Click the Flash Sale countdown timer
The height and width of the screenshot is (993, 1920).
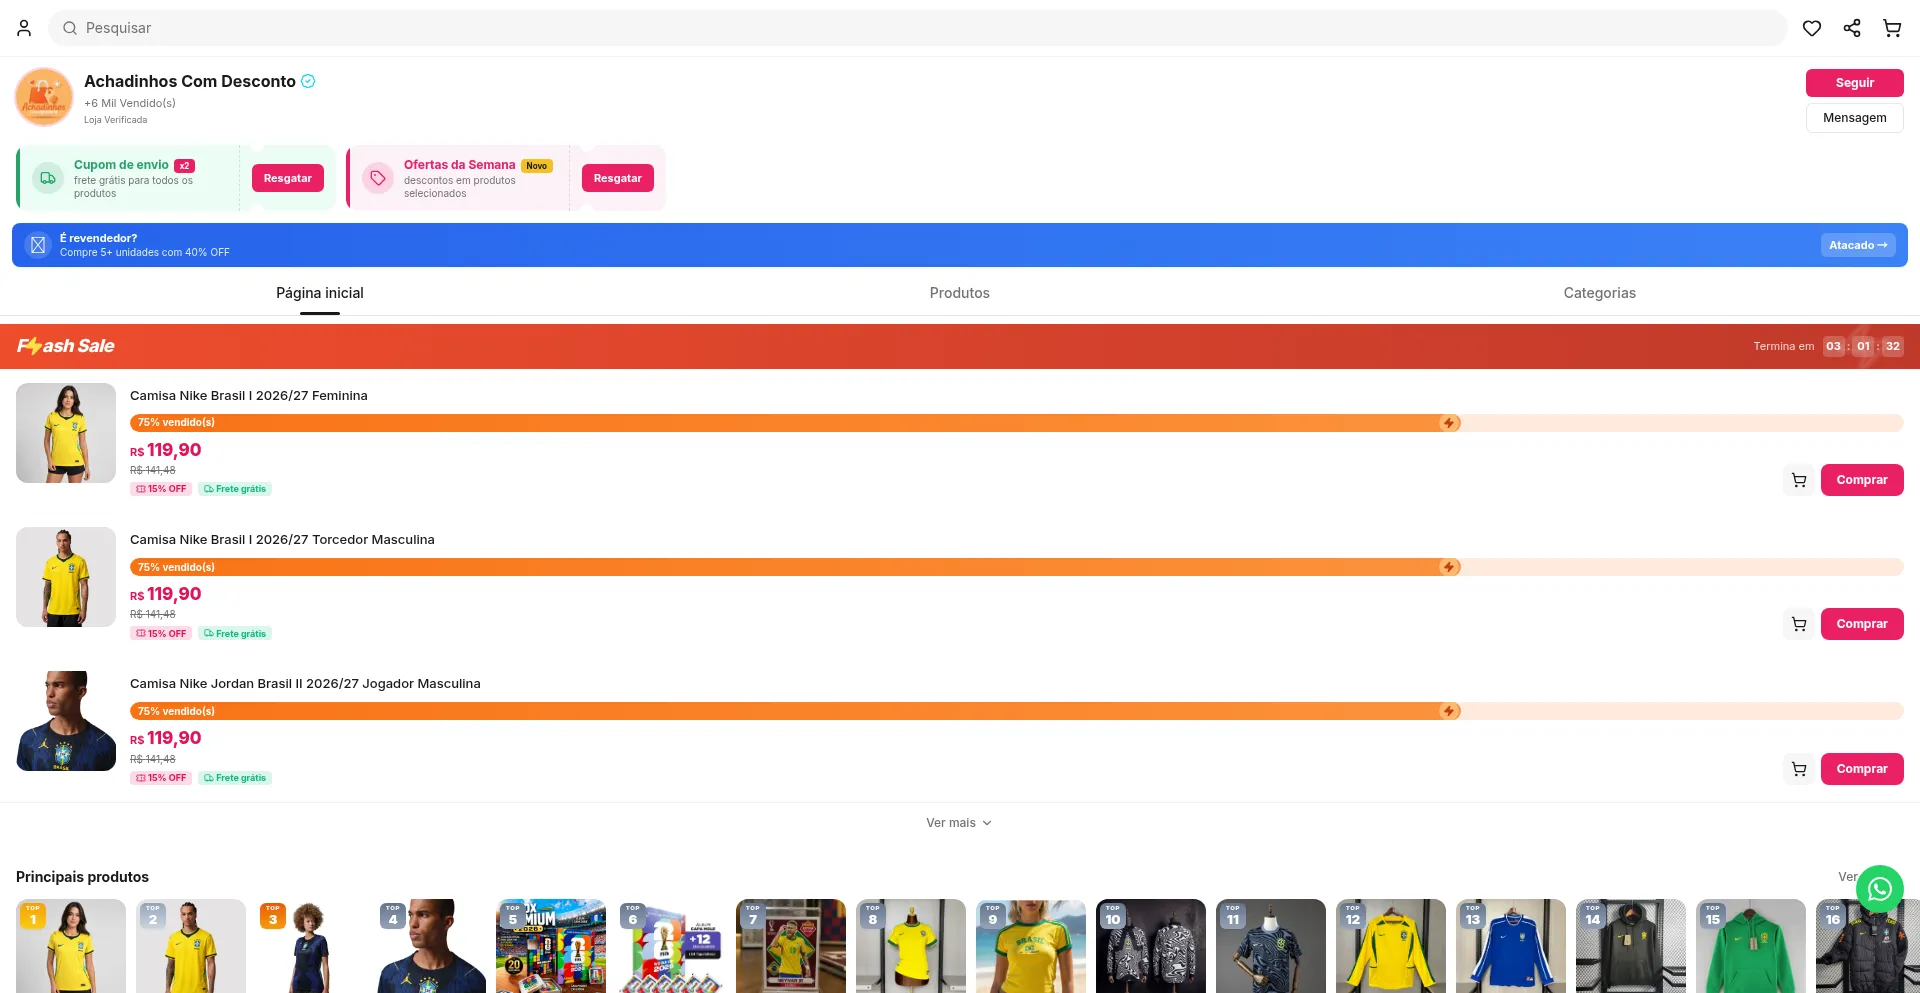point(1863,346)
